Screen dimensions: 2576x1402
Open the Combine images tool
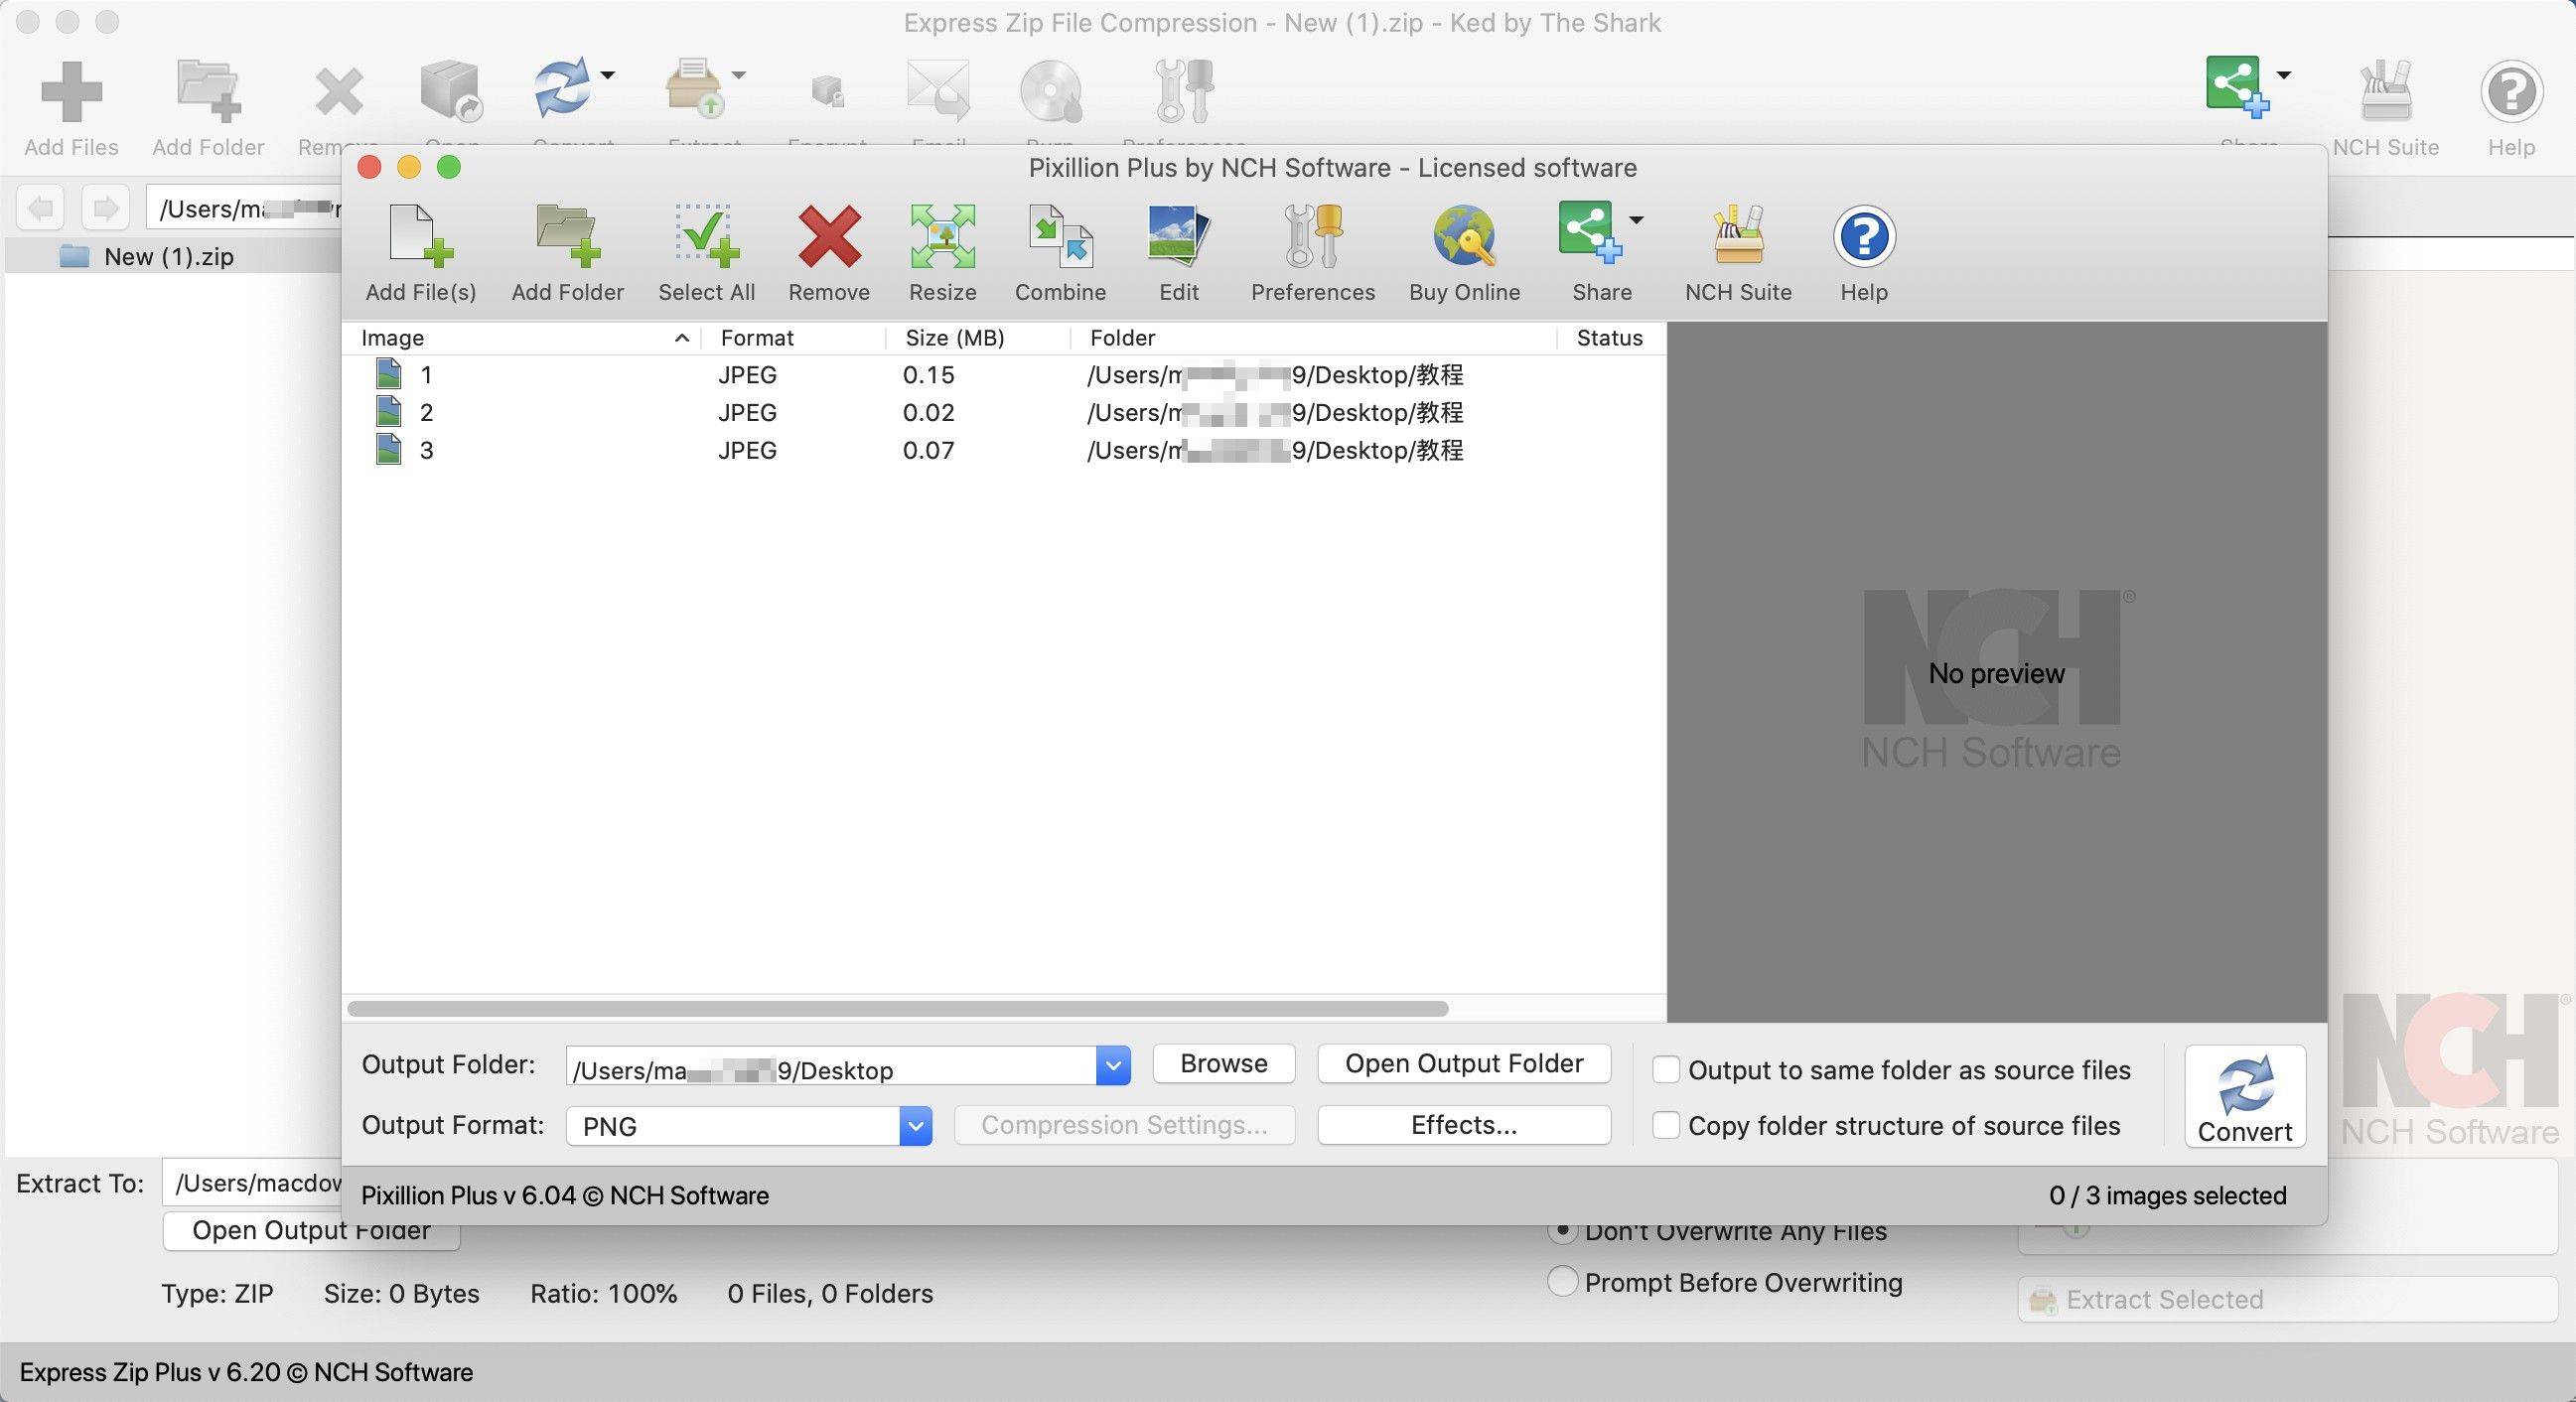click(x=1060, y=237)
